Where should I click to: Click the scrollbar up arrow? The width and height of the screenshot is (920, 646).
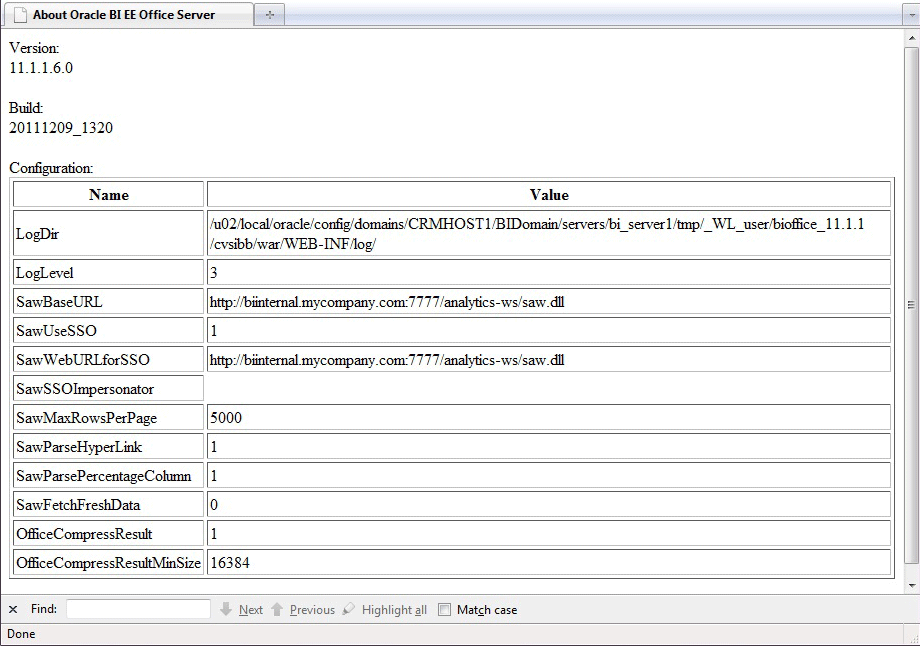coord(911,38)
